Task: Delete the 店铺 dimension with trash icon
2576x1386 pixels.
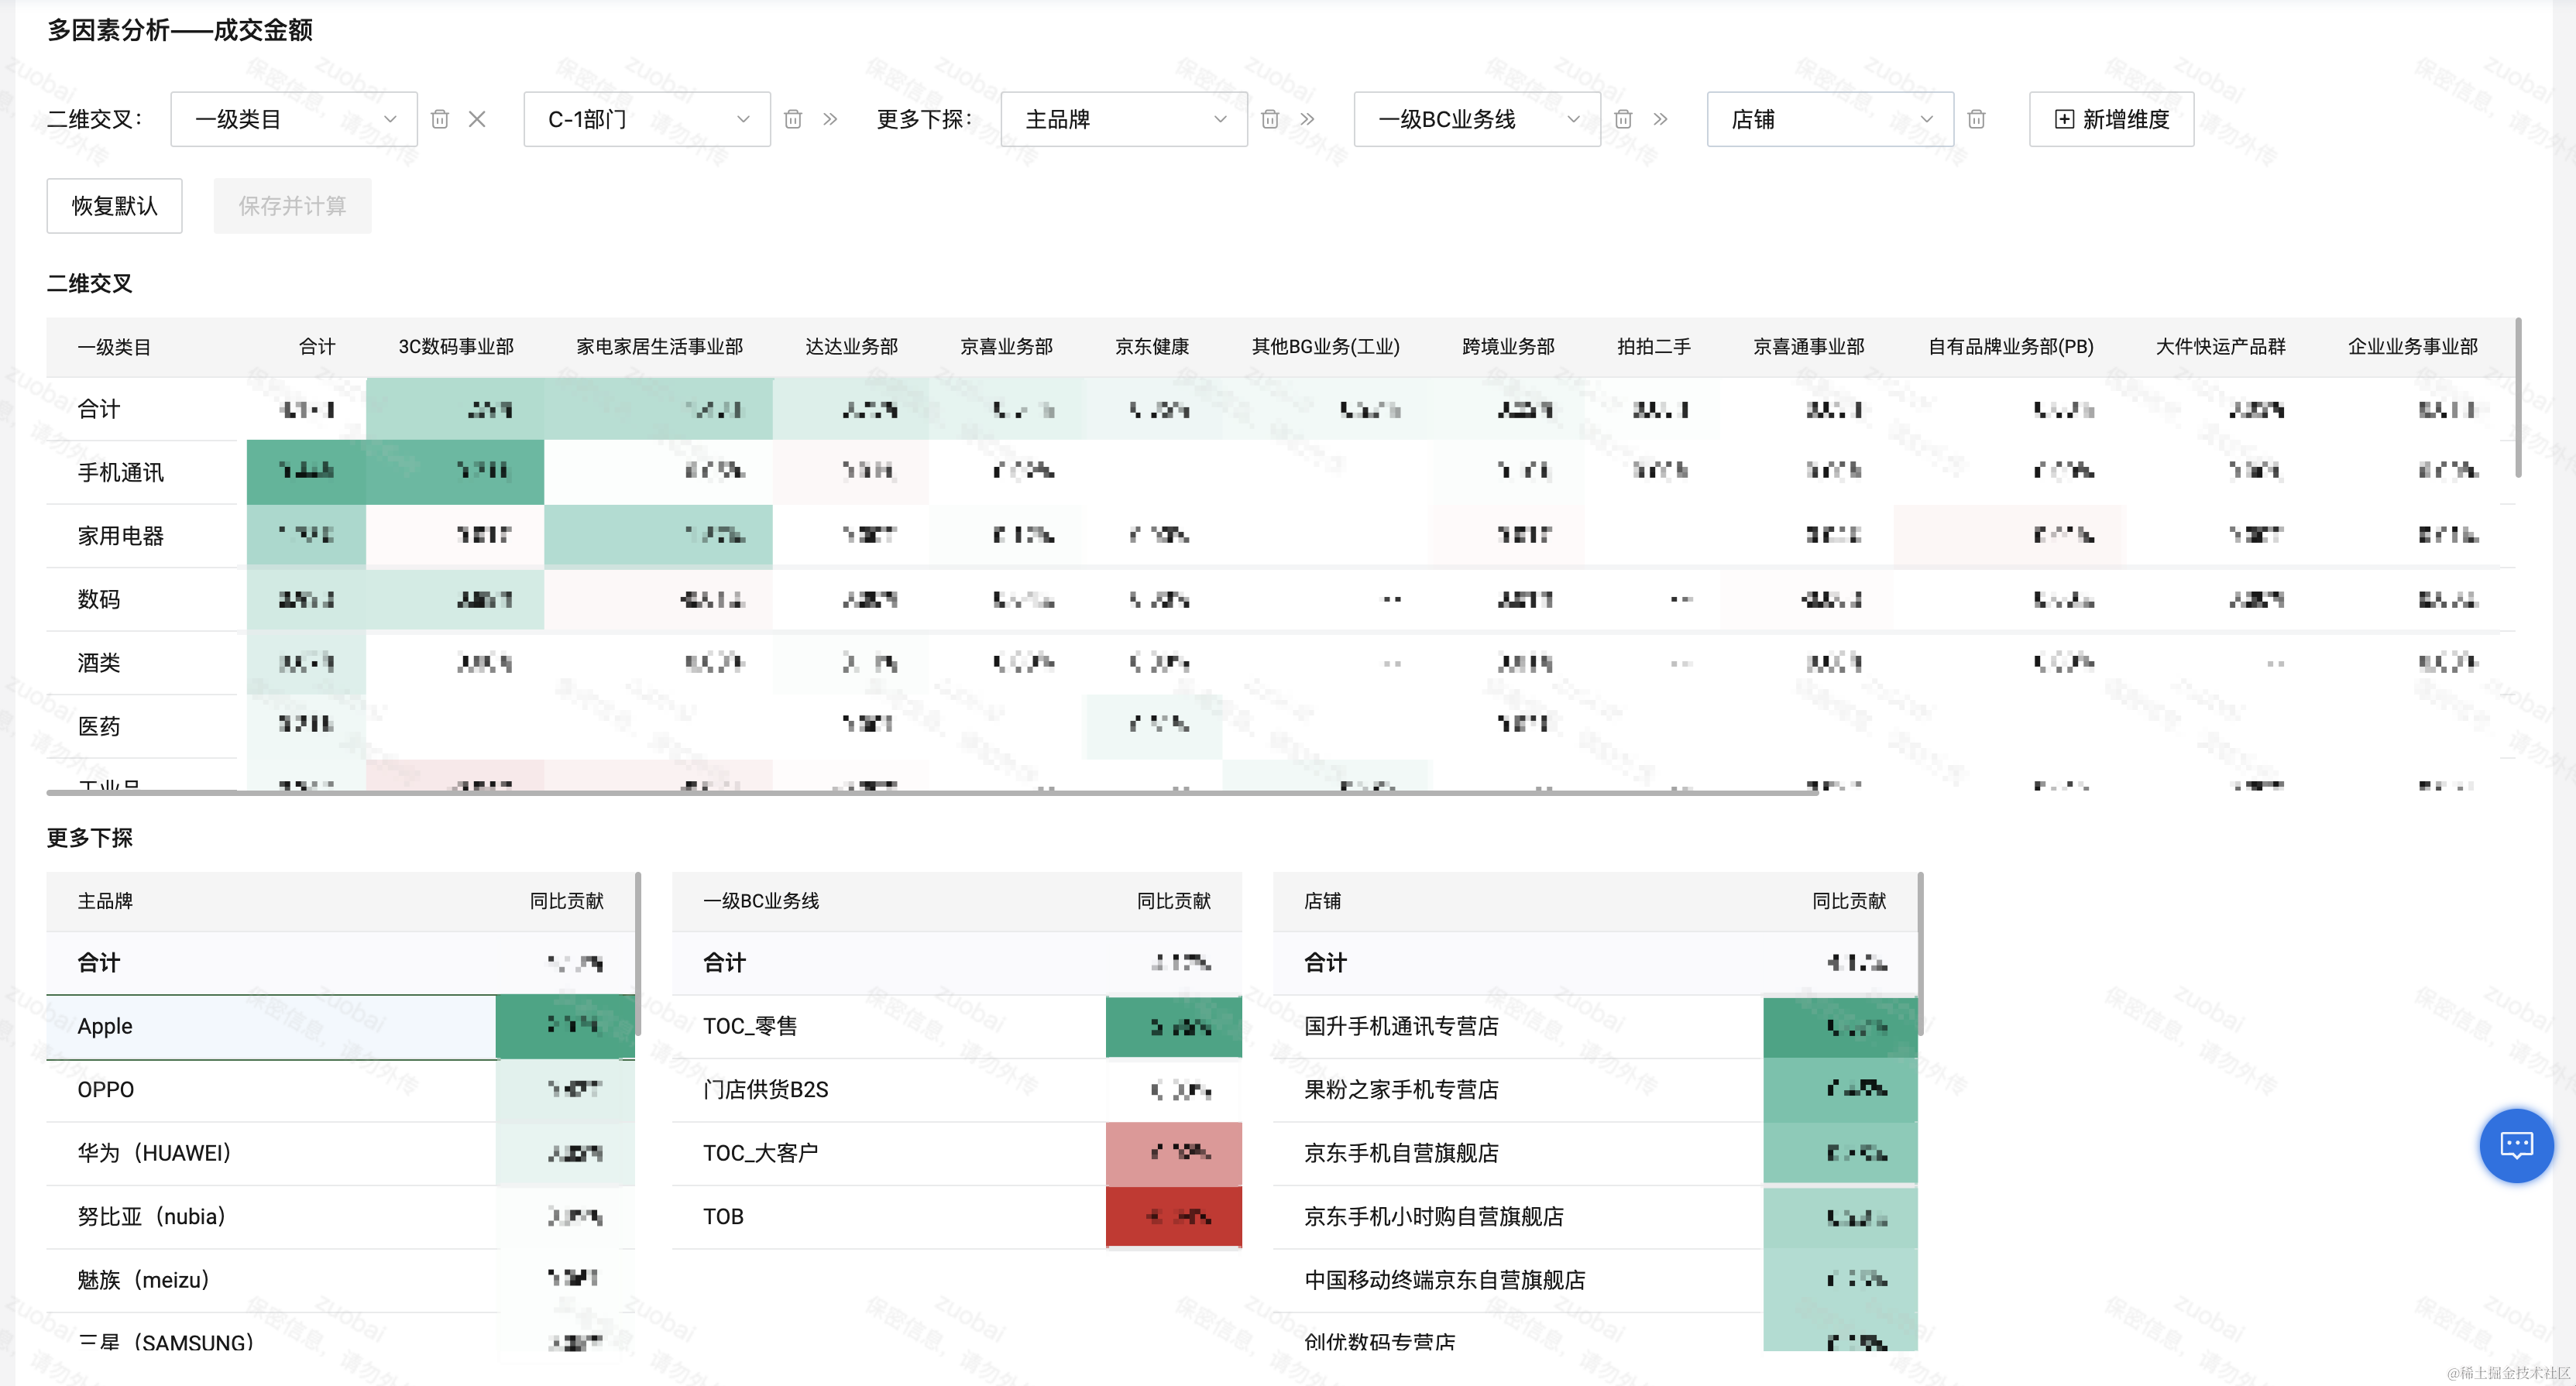Action: [x=1976, y=119]
